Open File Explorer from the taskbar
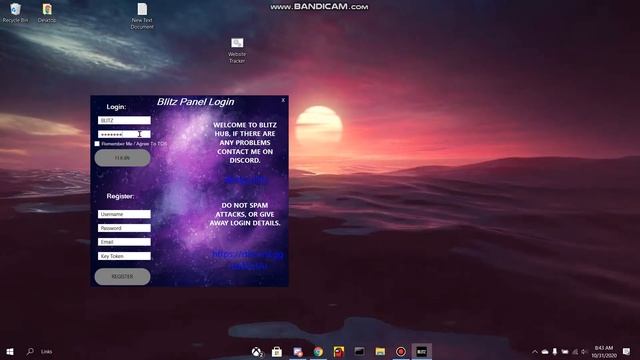Image resolution: width=640 pixels, height=360 pixels. click(380, 351)
